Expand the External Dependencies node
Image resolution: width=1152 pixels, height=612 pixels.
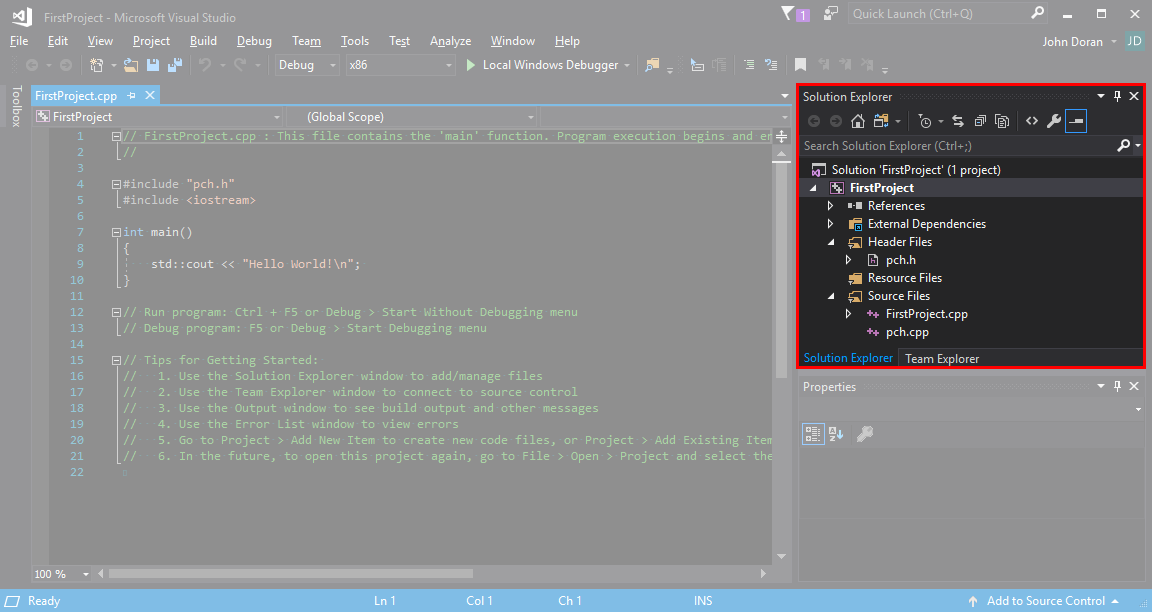[x=830, y=223]
